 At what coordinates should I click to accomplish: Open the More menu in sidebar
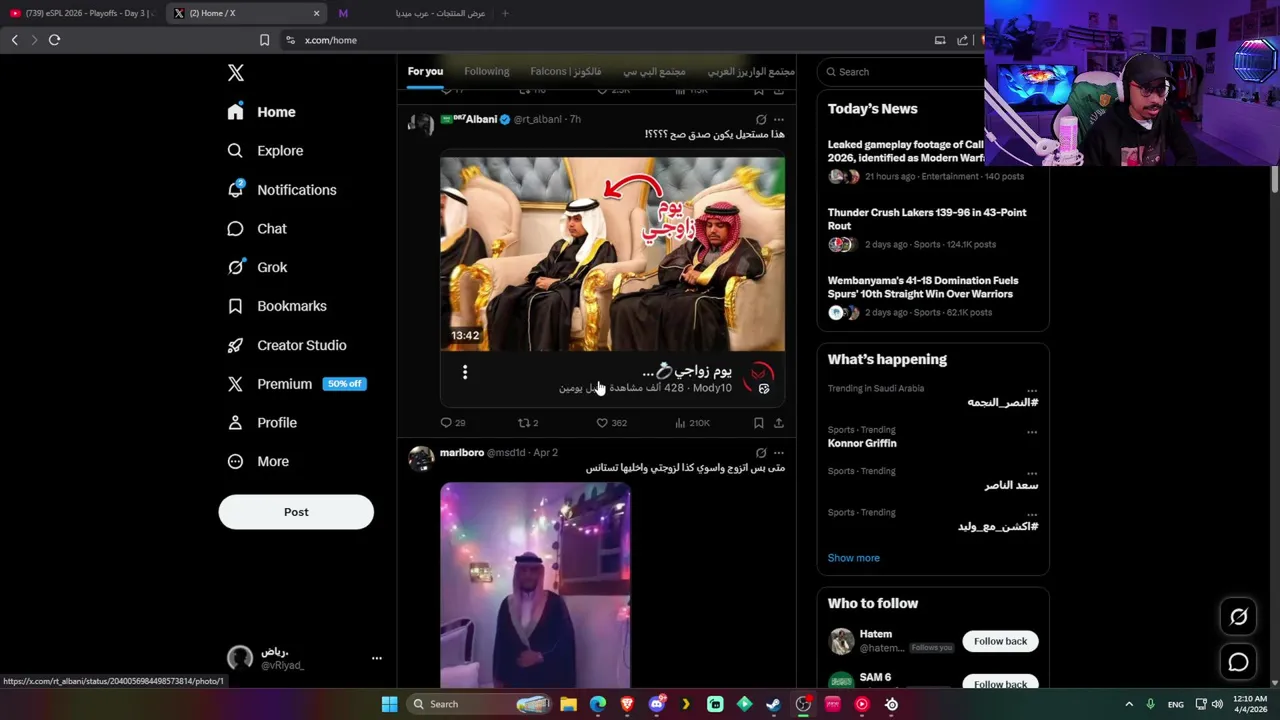click(x=258, y=462)
